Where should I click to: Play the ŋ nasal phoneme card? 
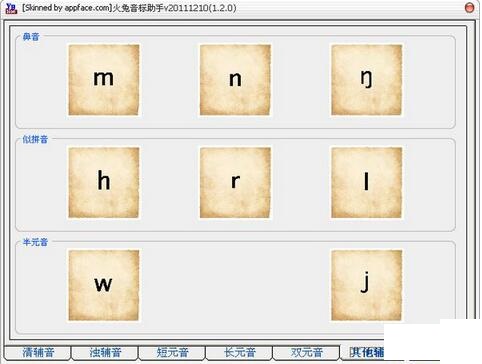tap(366, 80)
